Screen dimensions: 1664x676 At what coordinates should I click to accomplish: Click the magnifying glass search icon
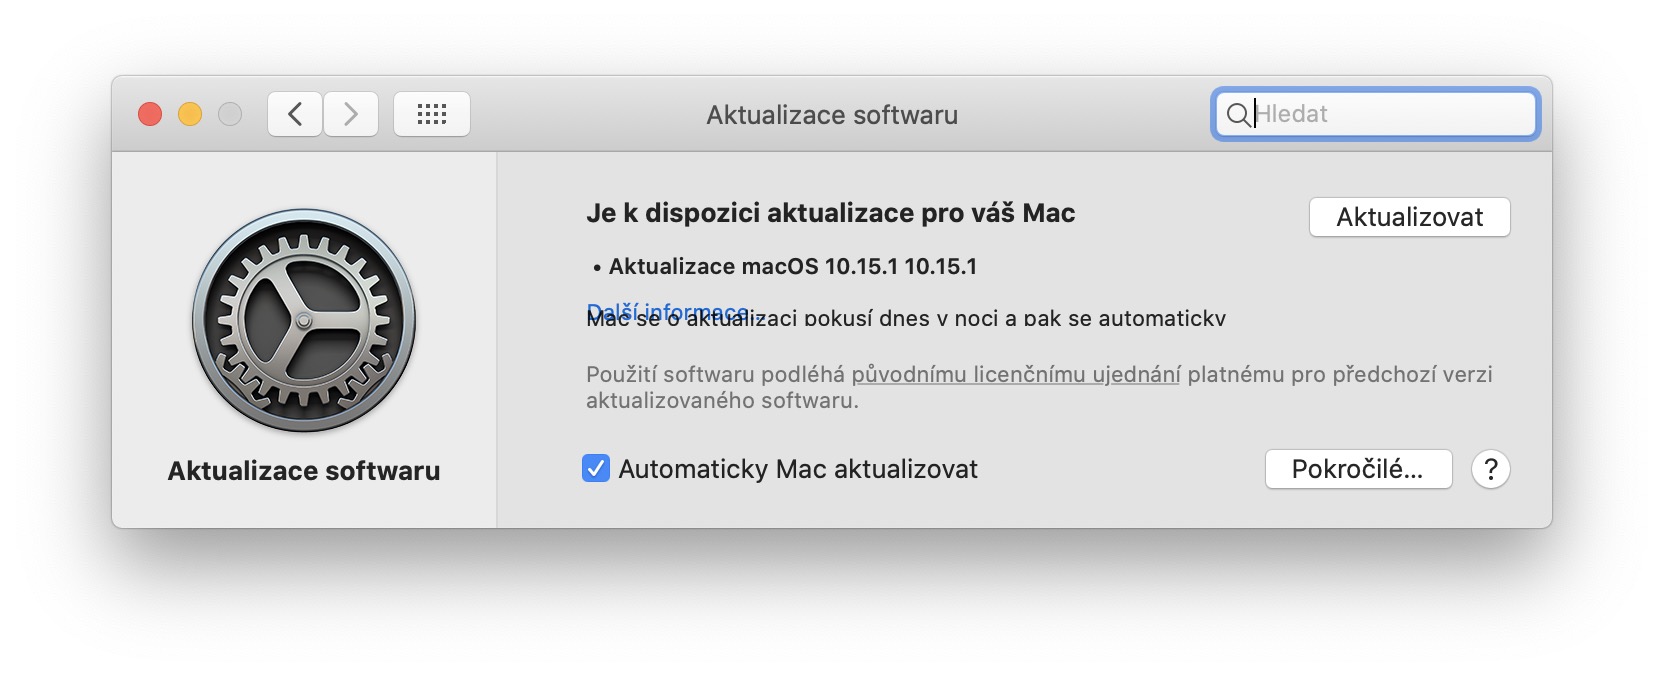pos(1237,114)
